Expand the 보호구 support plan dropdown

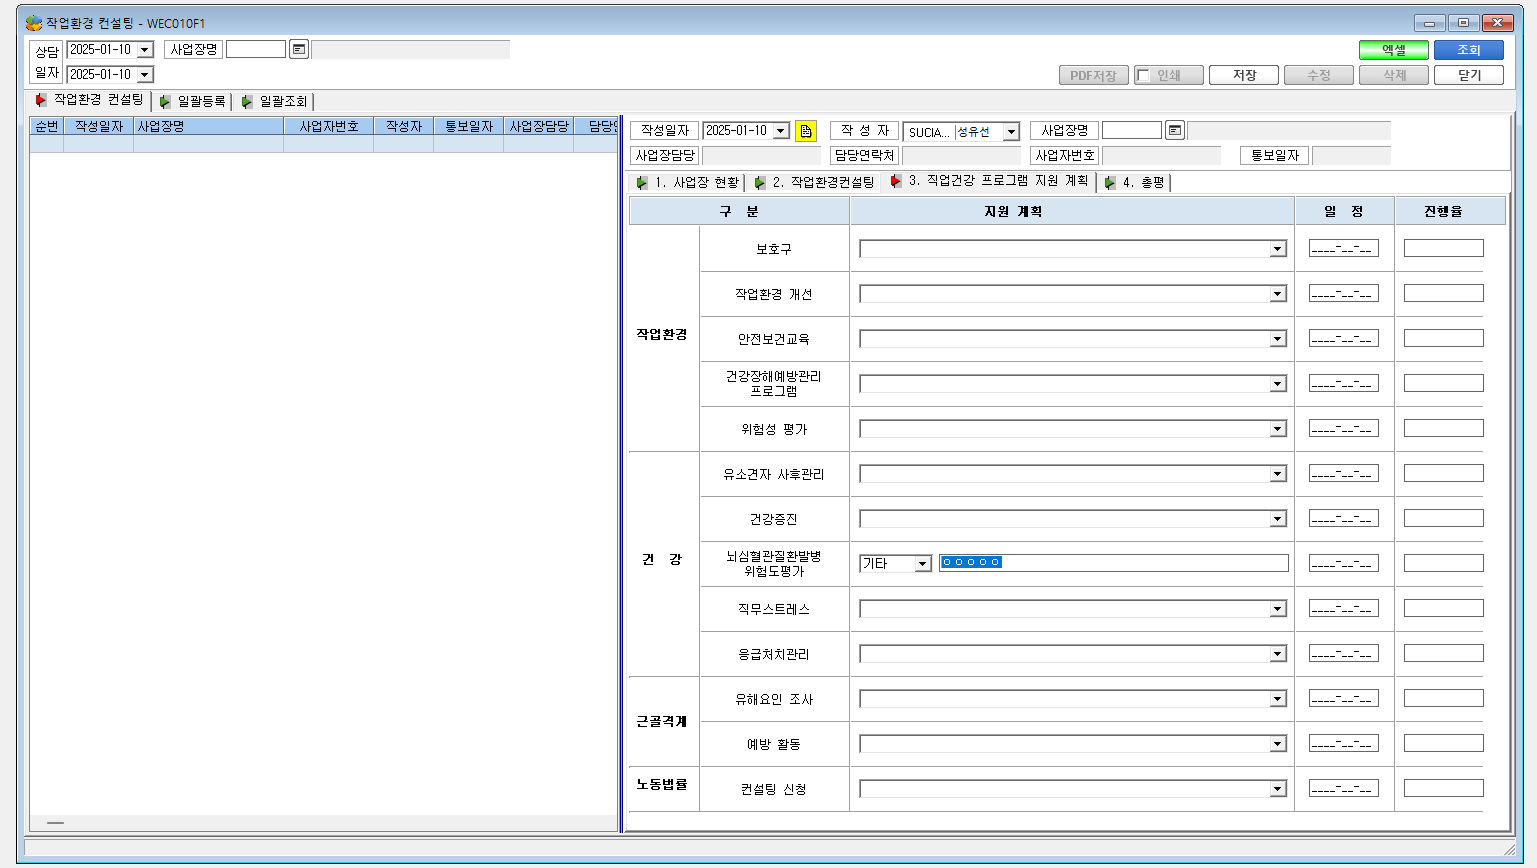[x=1278, y=249]
